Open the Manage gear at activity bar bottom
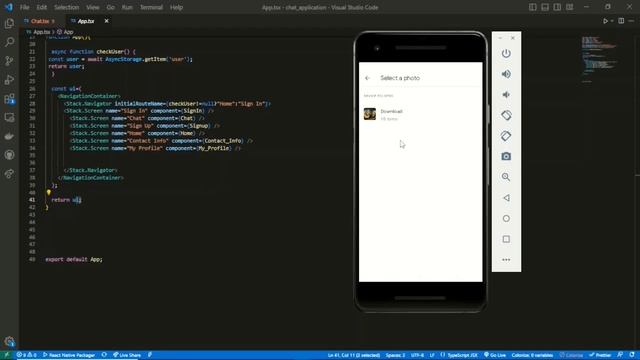The height and width of the screenshot is (360, 640). [9, 341]
